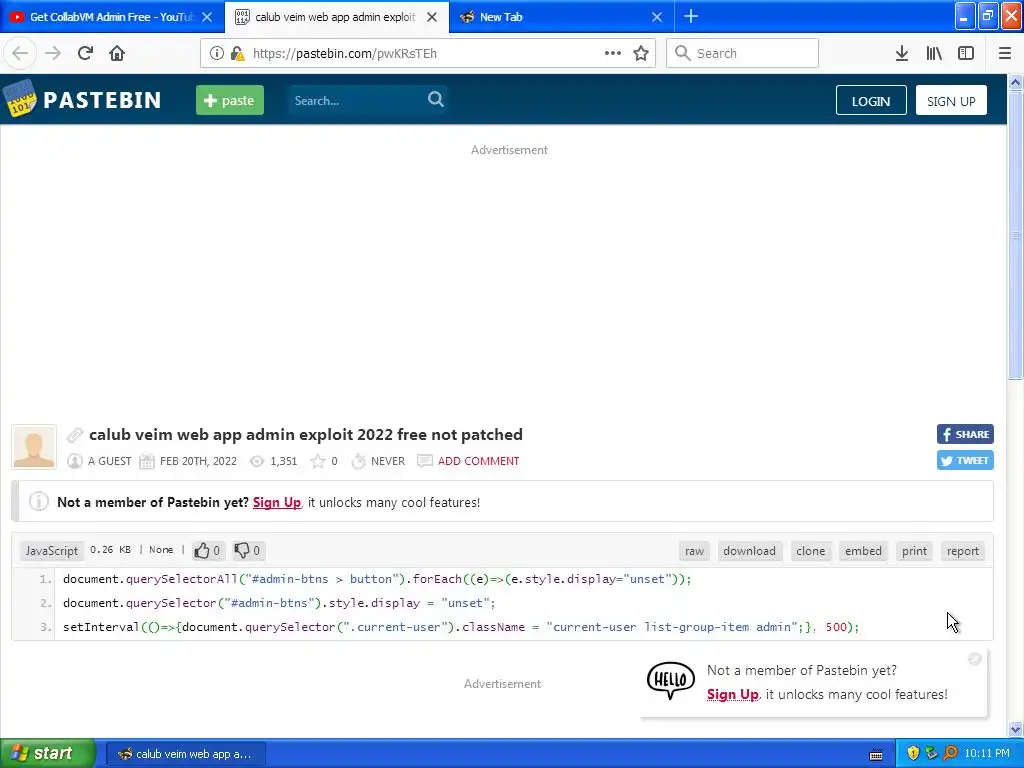The height and width of the screenshot is (768, 1024).
Task: Toggle the Firefox sidebar icon
Action: 966,54
